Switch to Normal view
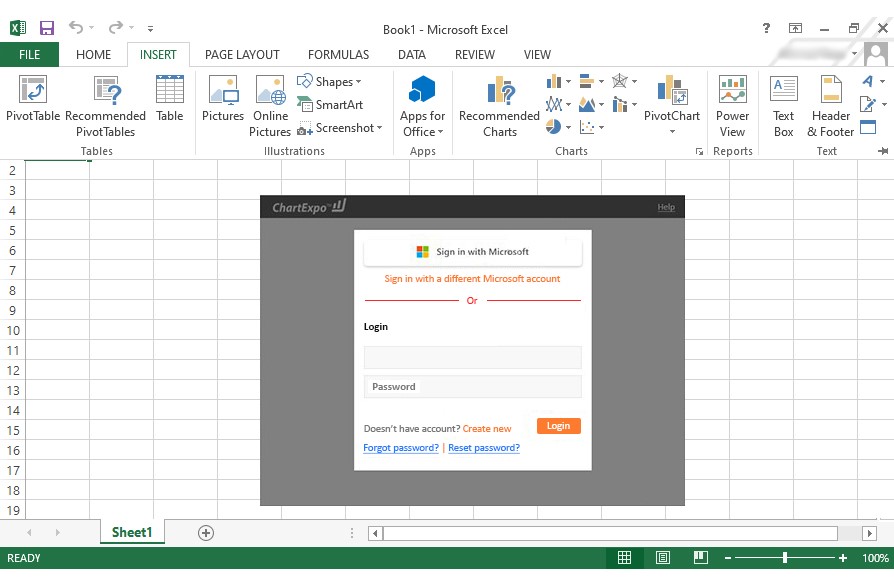 click(x=624, y=558)
